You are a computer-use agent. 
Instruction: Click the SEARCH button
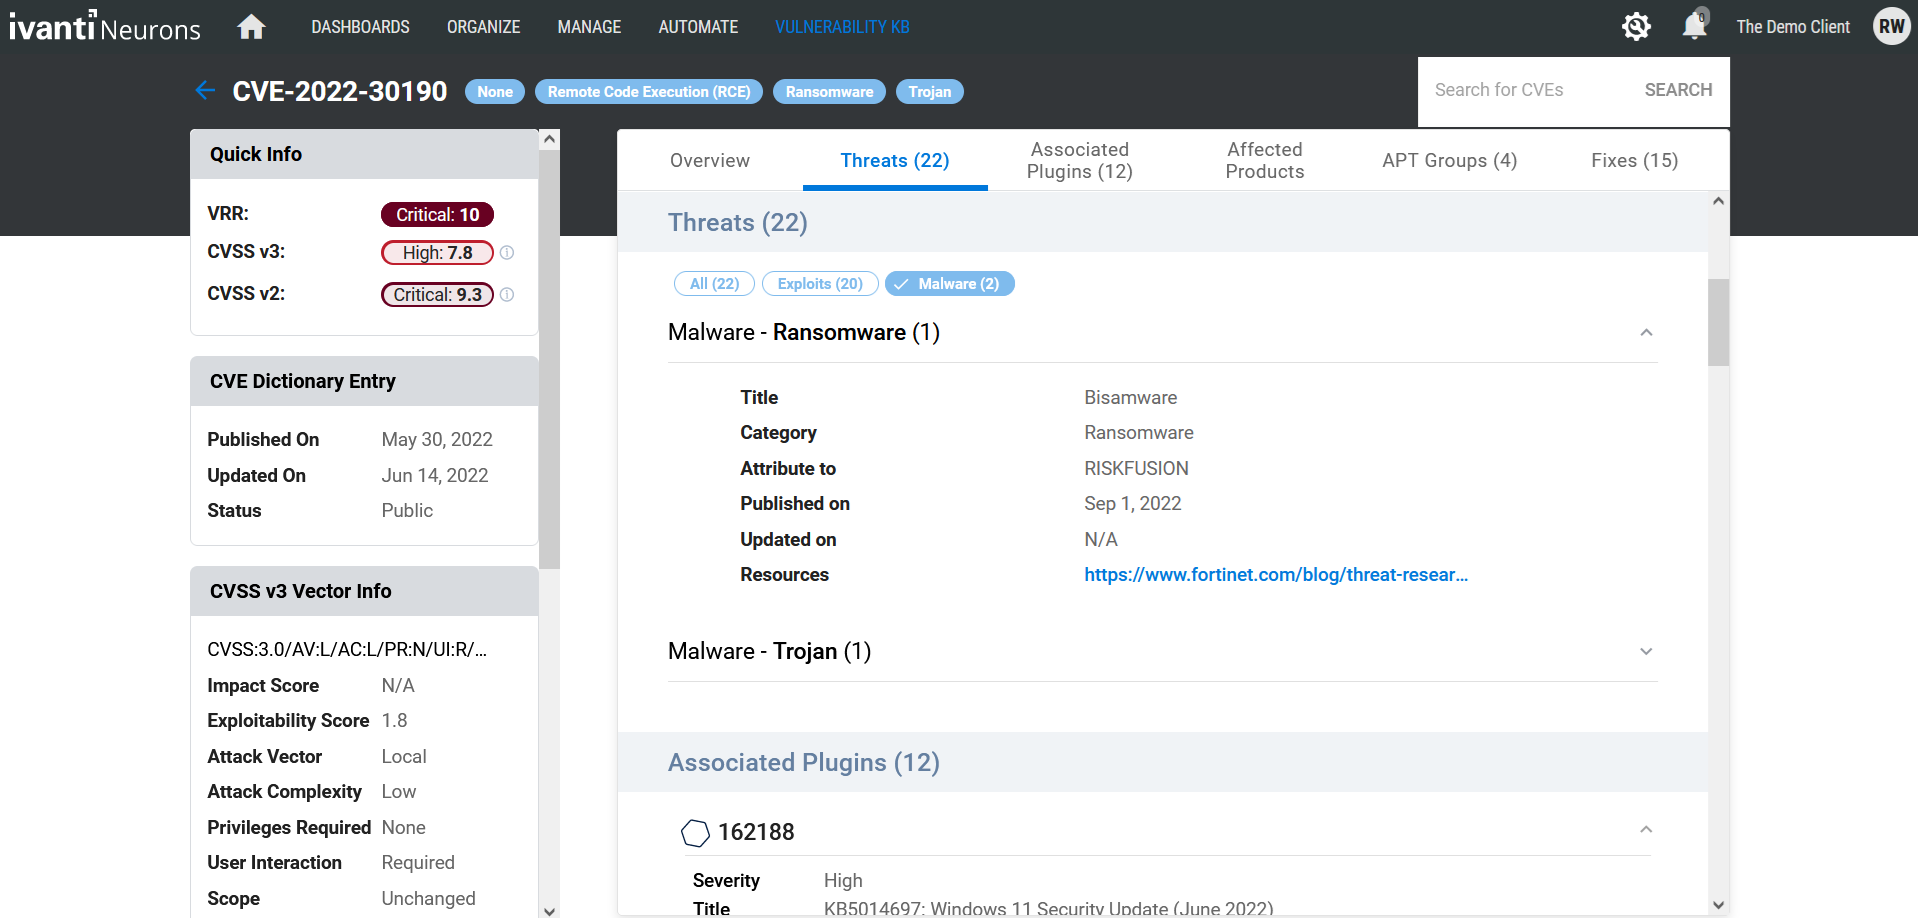(1678, 90)
